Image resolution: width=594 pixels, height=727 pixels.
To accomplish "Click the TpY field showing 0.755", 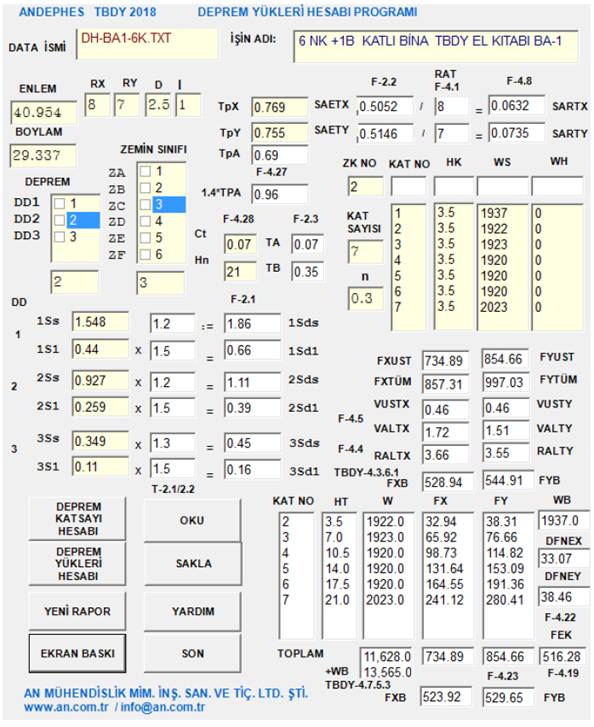I will [280, 132].
